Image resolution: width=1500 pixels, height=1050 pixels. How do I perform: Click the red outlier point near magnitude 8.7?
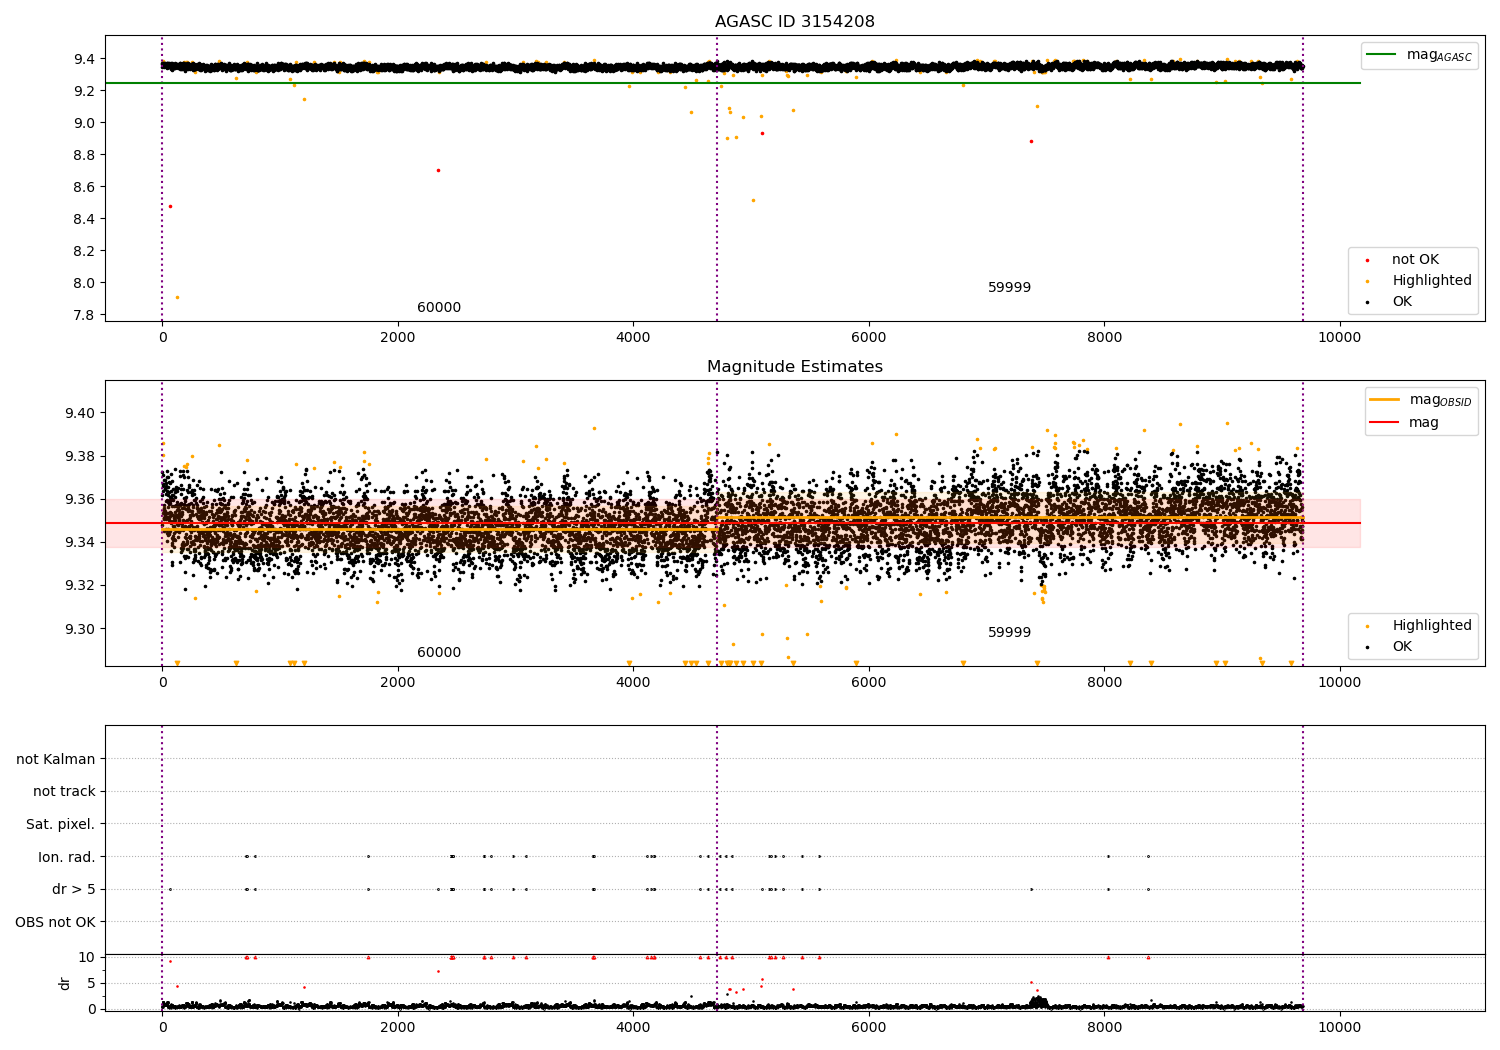pos(438,170)
